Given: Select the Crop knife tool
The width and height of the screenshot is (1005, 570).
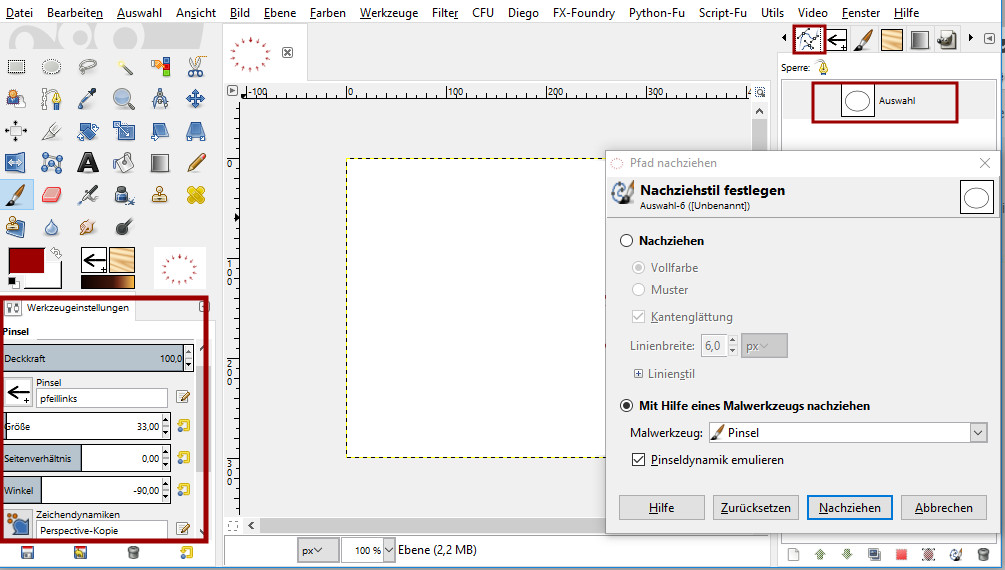Looking at the screenshot, I should click(x=51, y=131).
